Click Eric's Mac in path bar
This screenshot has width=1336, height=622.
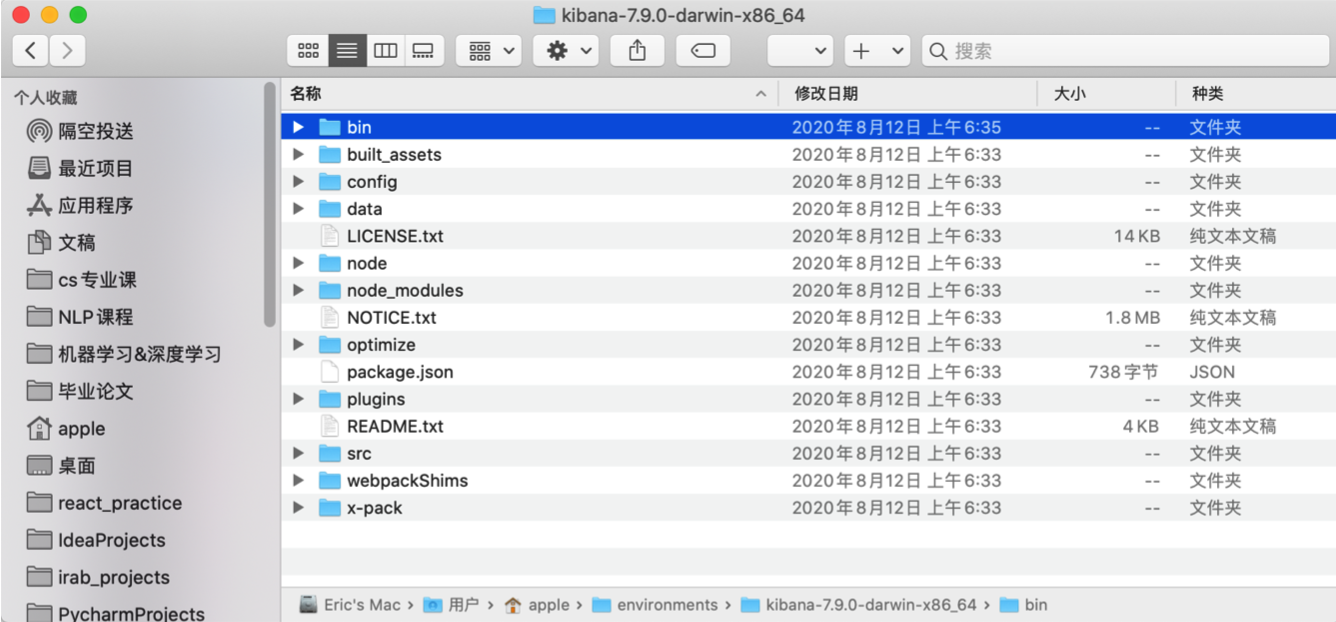point(350,604)
